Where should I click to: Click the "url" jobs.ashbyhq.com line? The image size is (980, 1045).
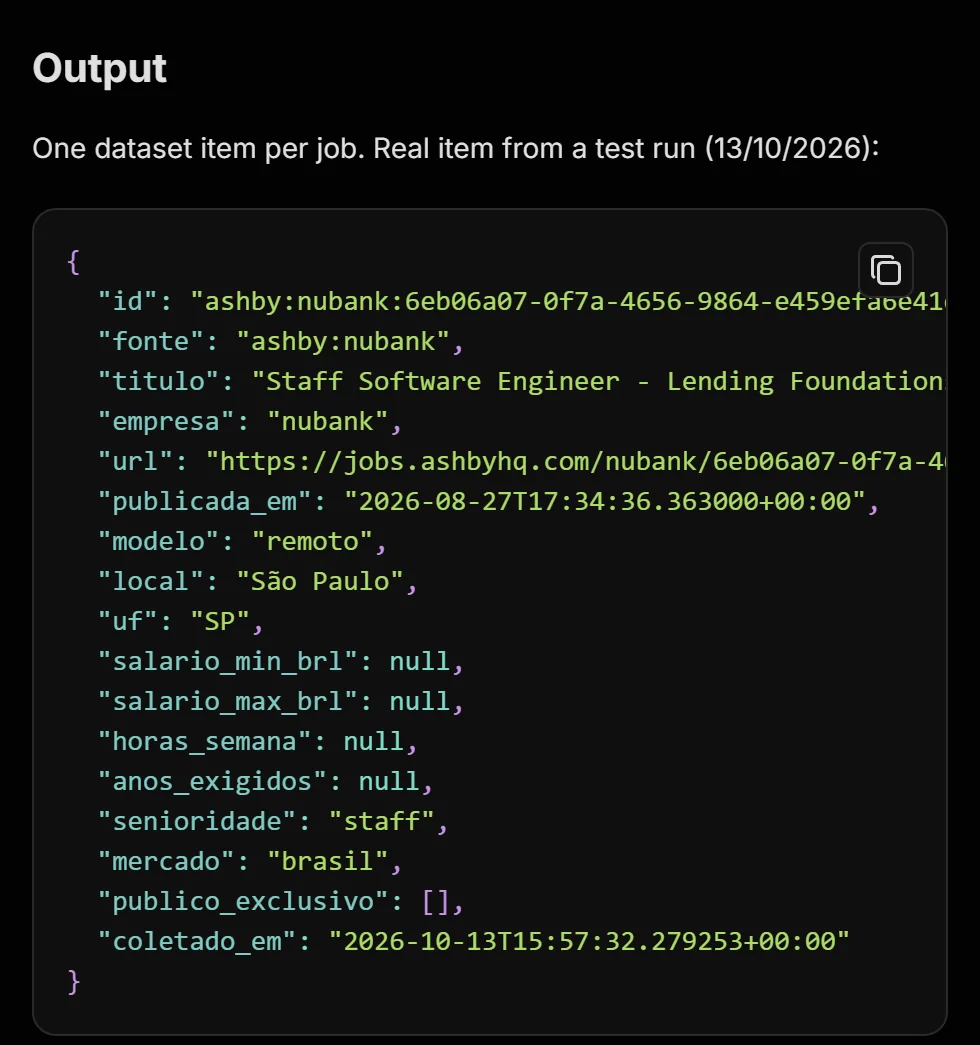point(522,461)
